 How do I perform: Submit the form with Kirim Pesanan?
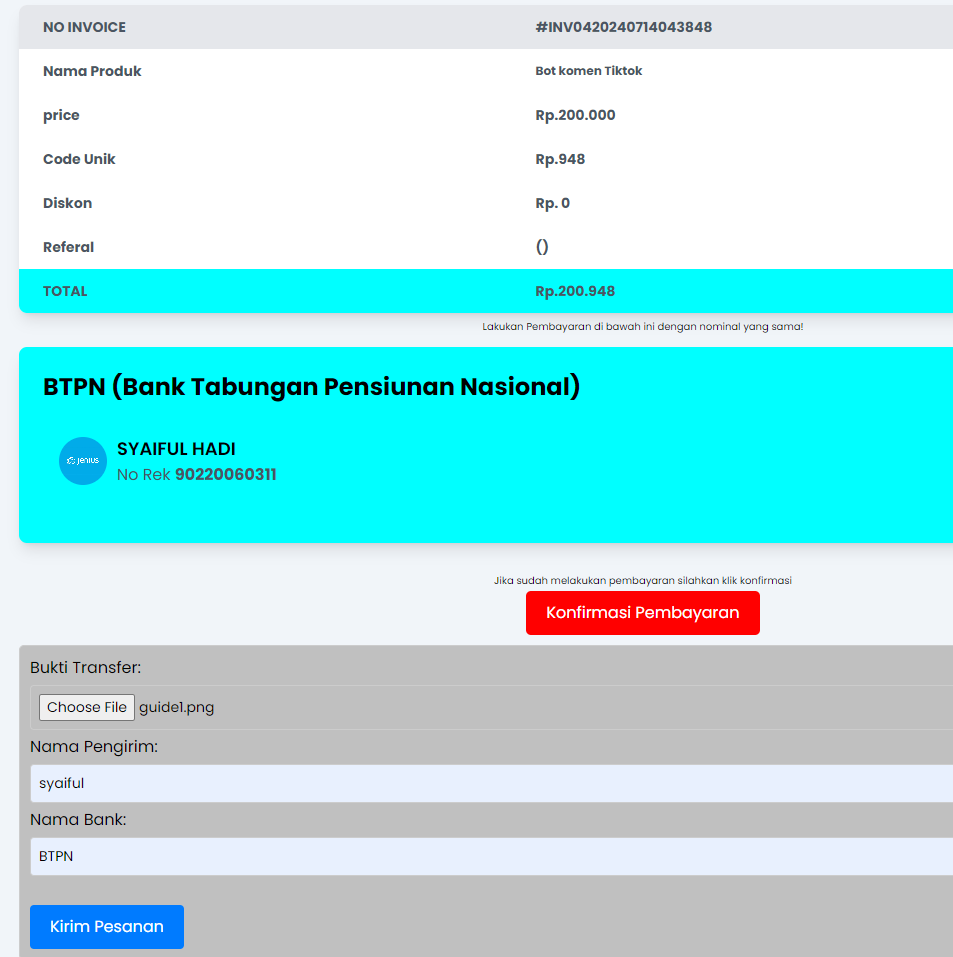107,926
